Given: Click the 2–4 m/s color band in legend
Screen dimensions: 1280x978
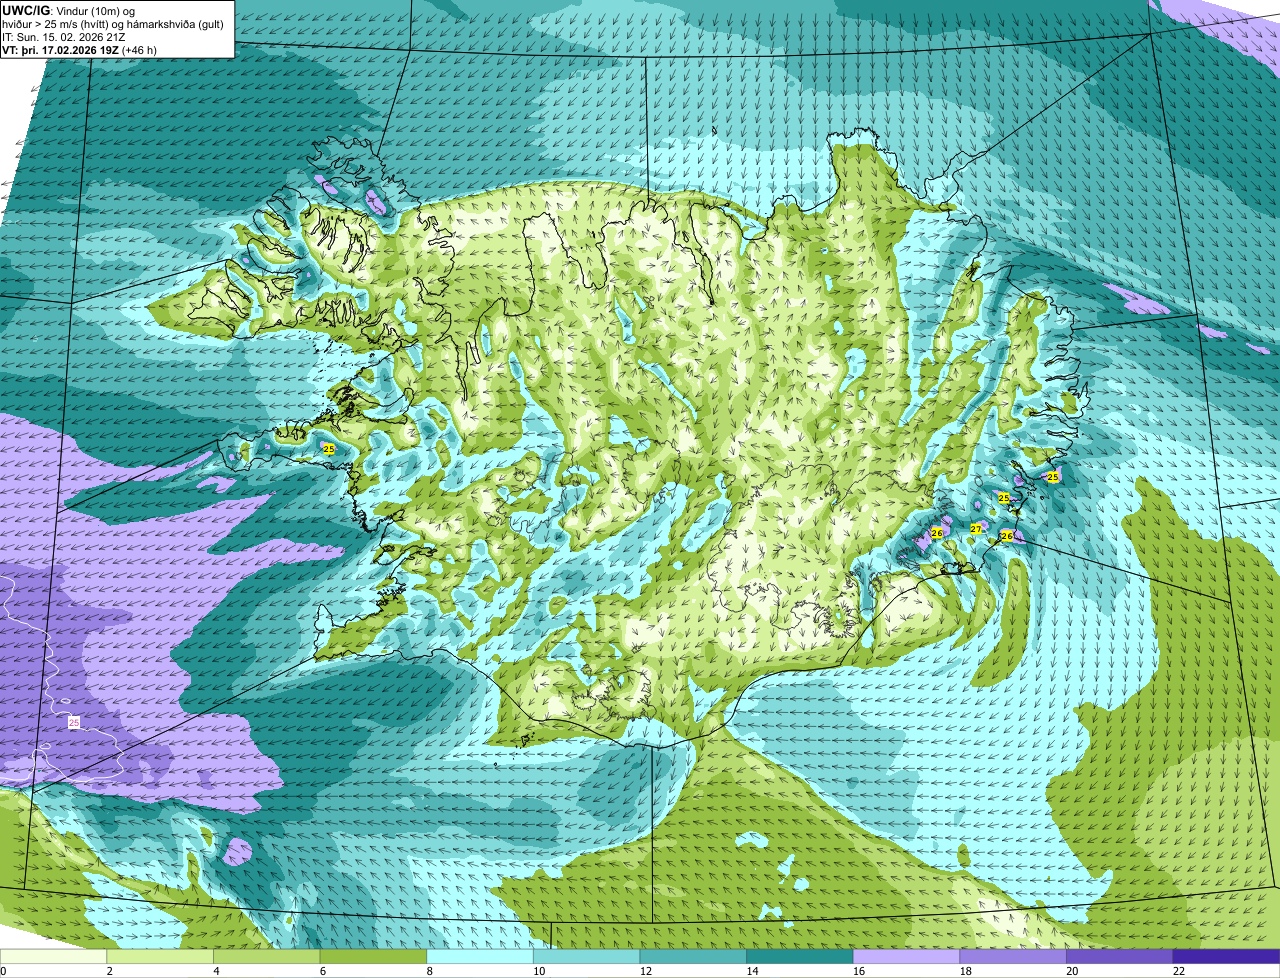Looking at the screenshot, I should coord(160,956).
